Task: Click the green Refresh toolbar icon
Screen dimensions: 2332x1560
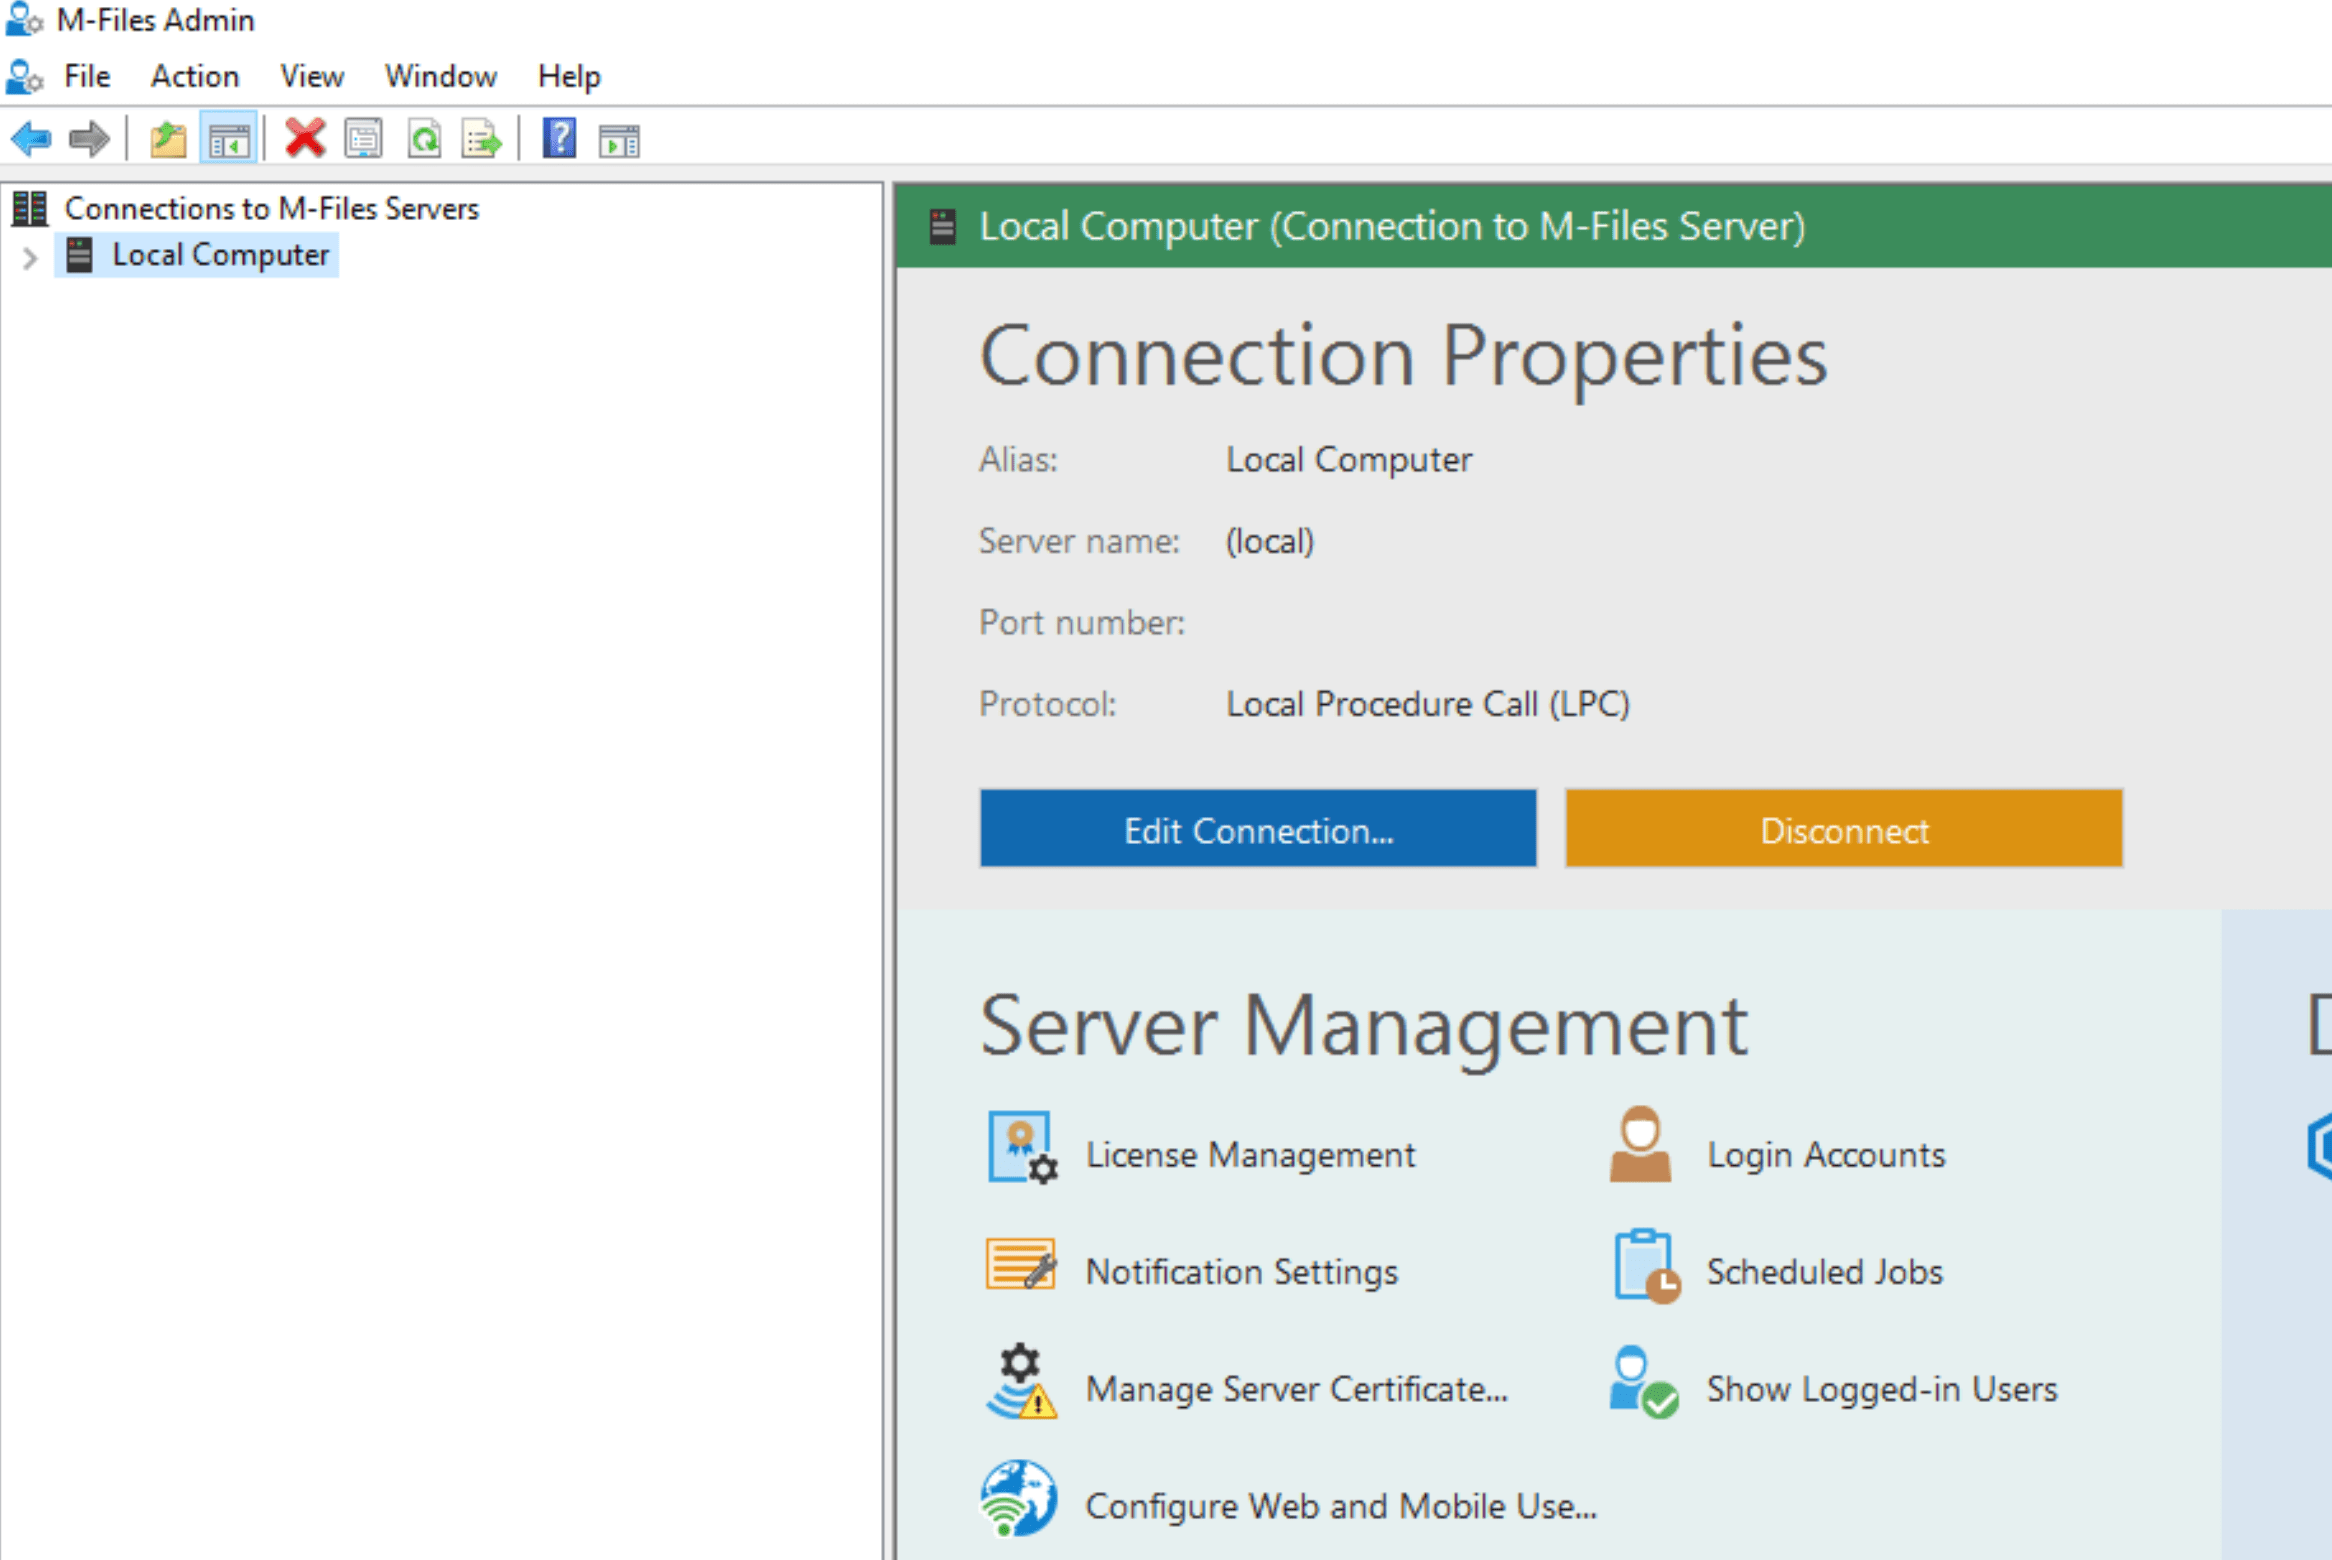Action: click(x=424, y=139)
